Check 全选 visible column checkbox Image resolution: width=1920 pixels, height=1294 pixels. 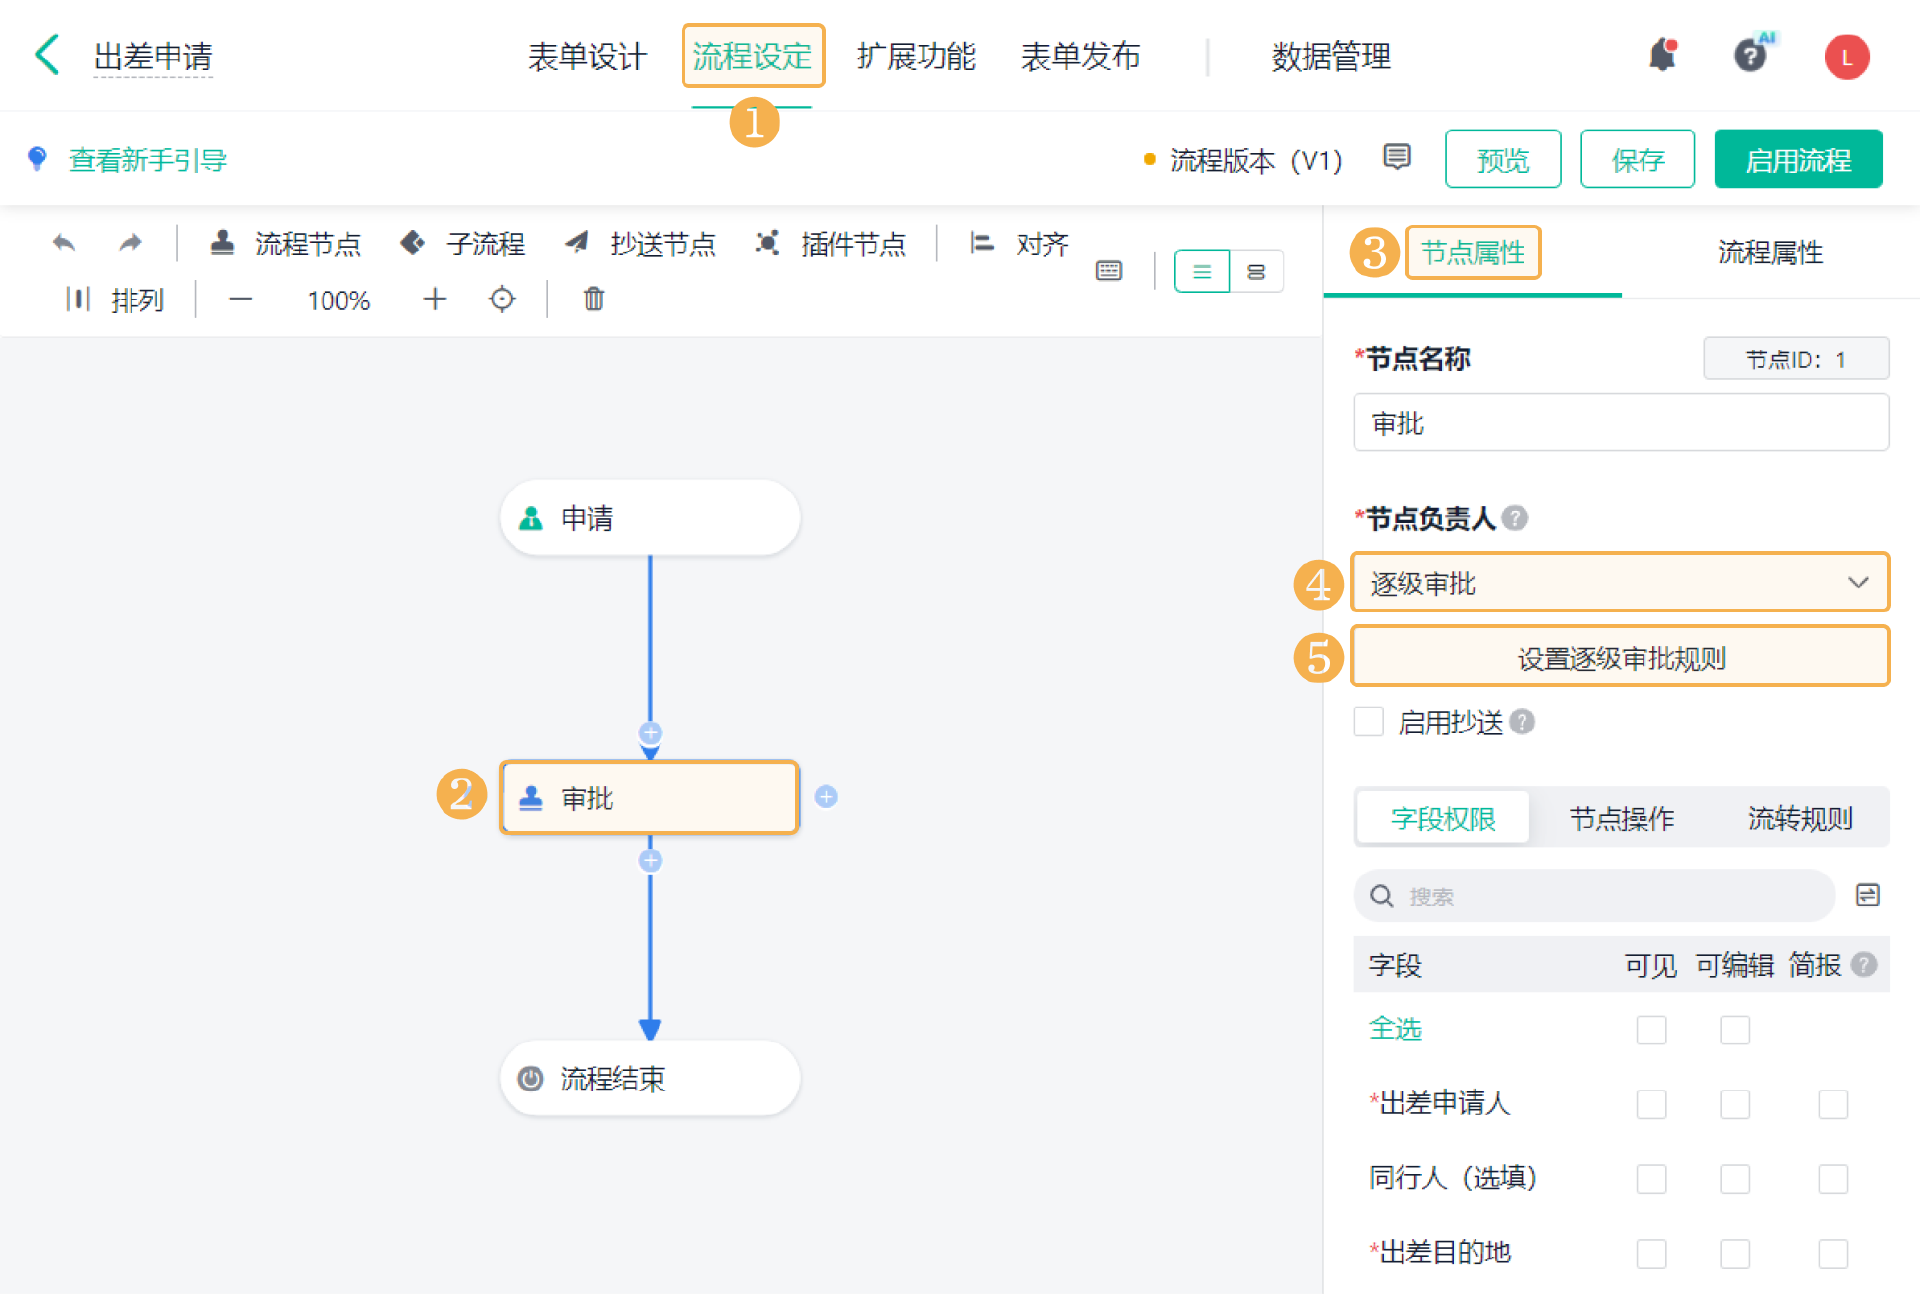pyautogui.click(x=1651, y=1029)
